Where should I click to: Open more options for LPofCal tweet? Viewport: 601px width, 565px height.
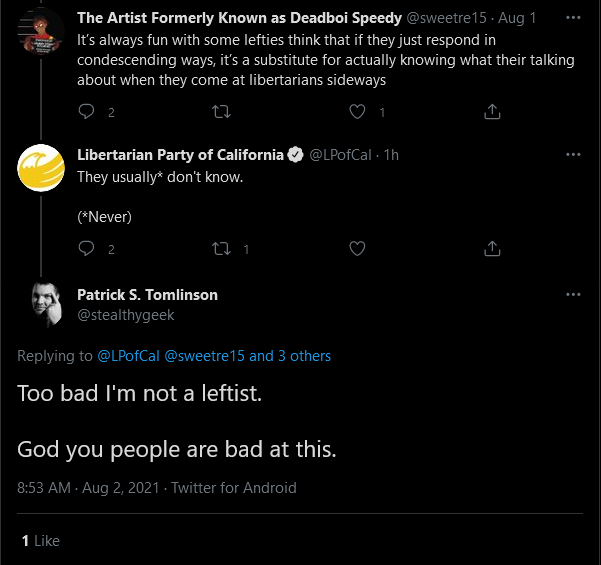pyautogui.click(x=573, y=154)
